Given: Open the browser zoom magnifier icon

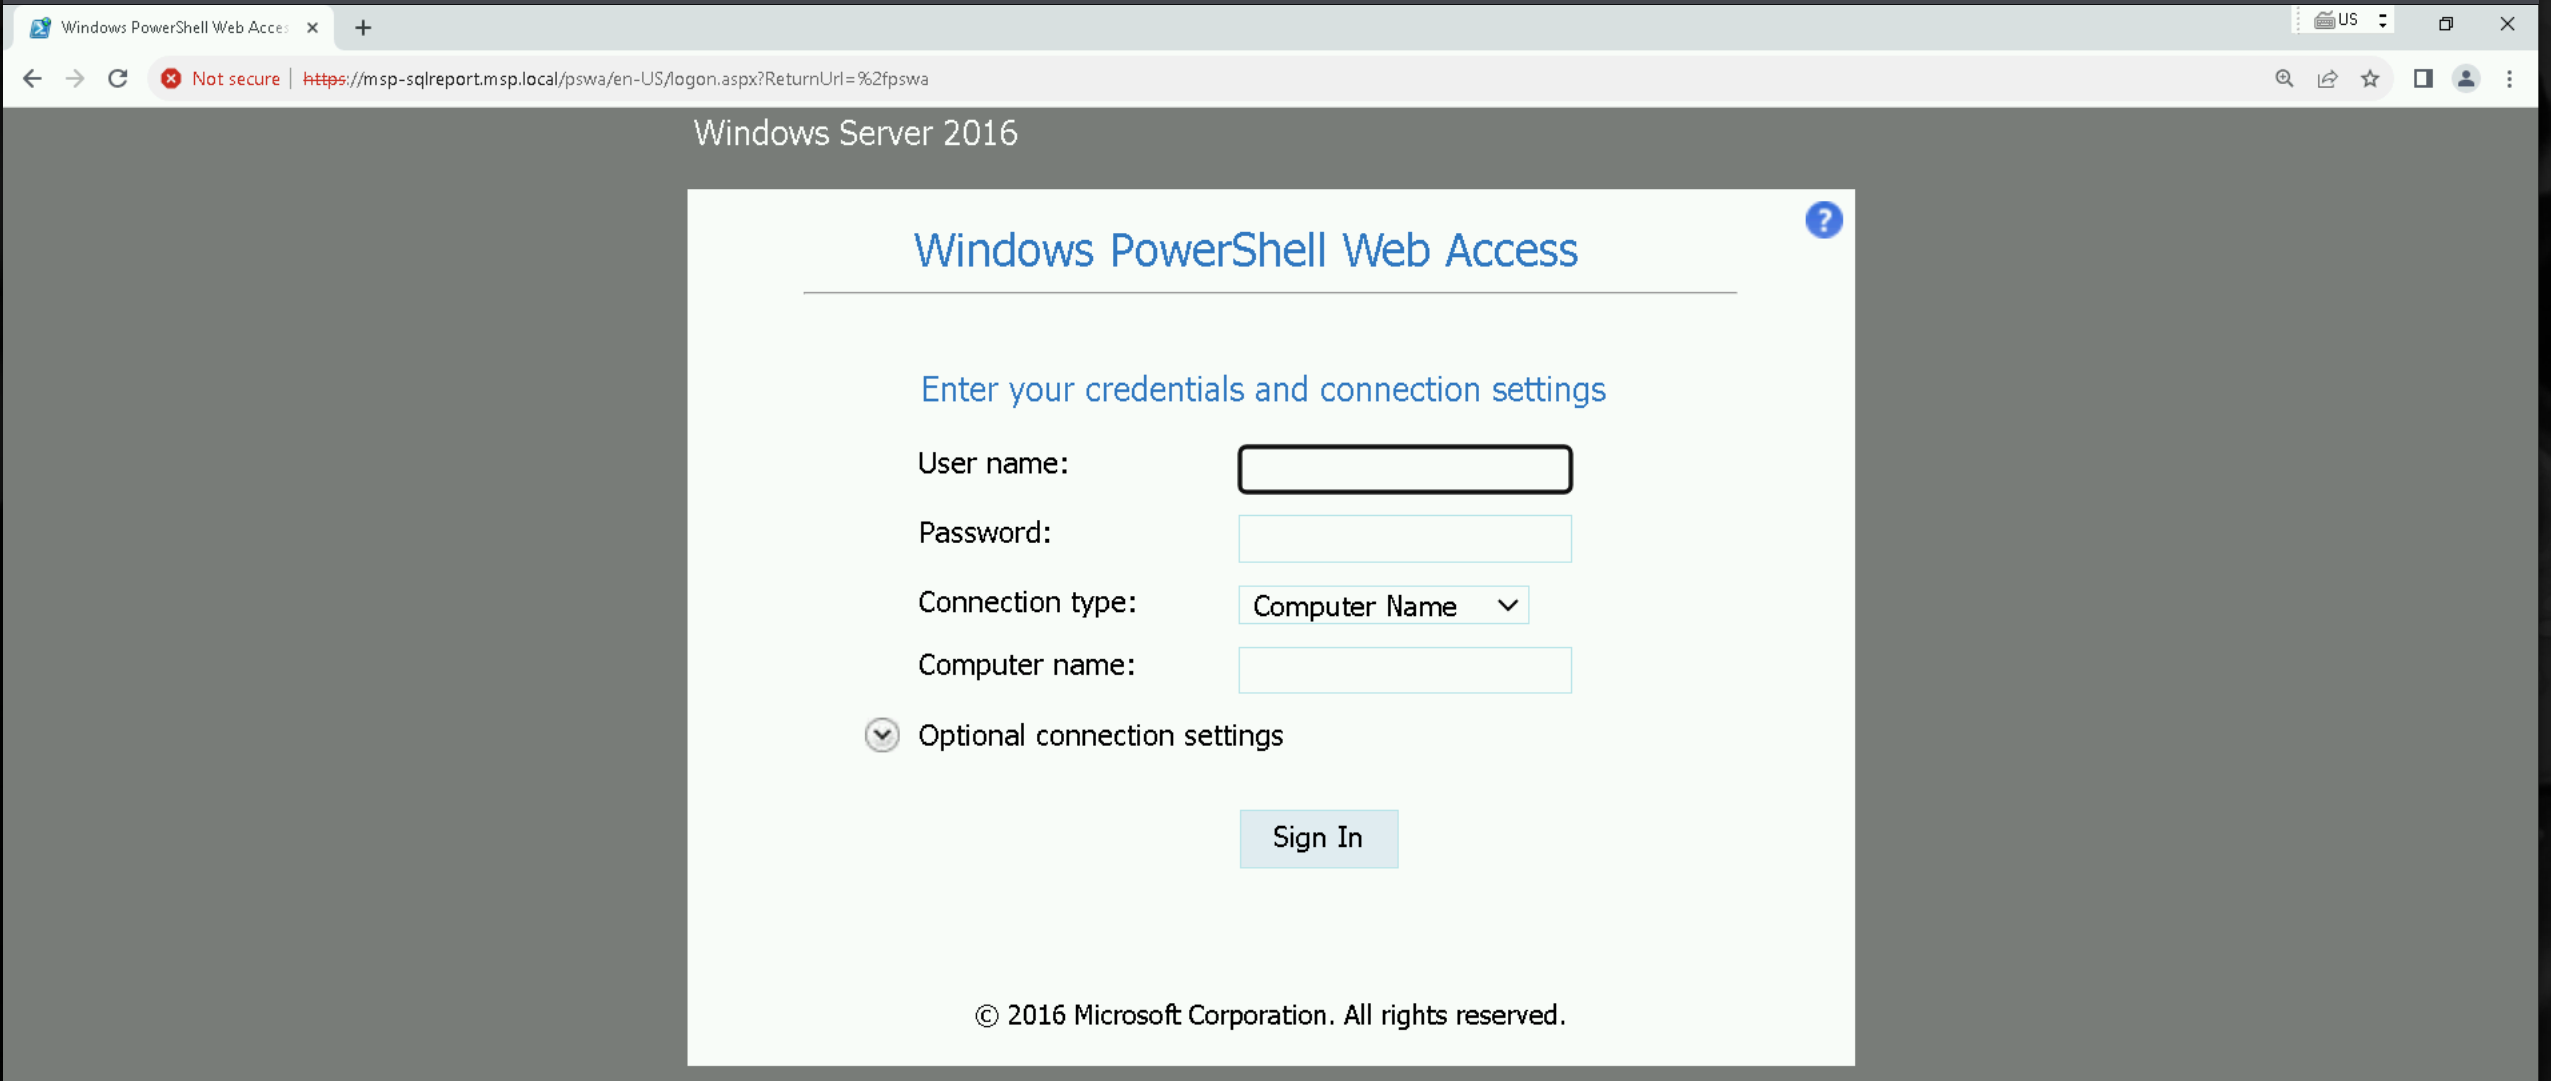Looking at the screenshot, I should click(2284, 79).
